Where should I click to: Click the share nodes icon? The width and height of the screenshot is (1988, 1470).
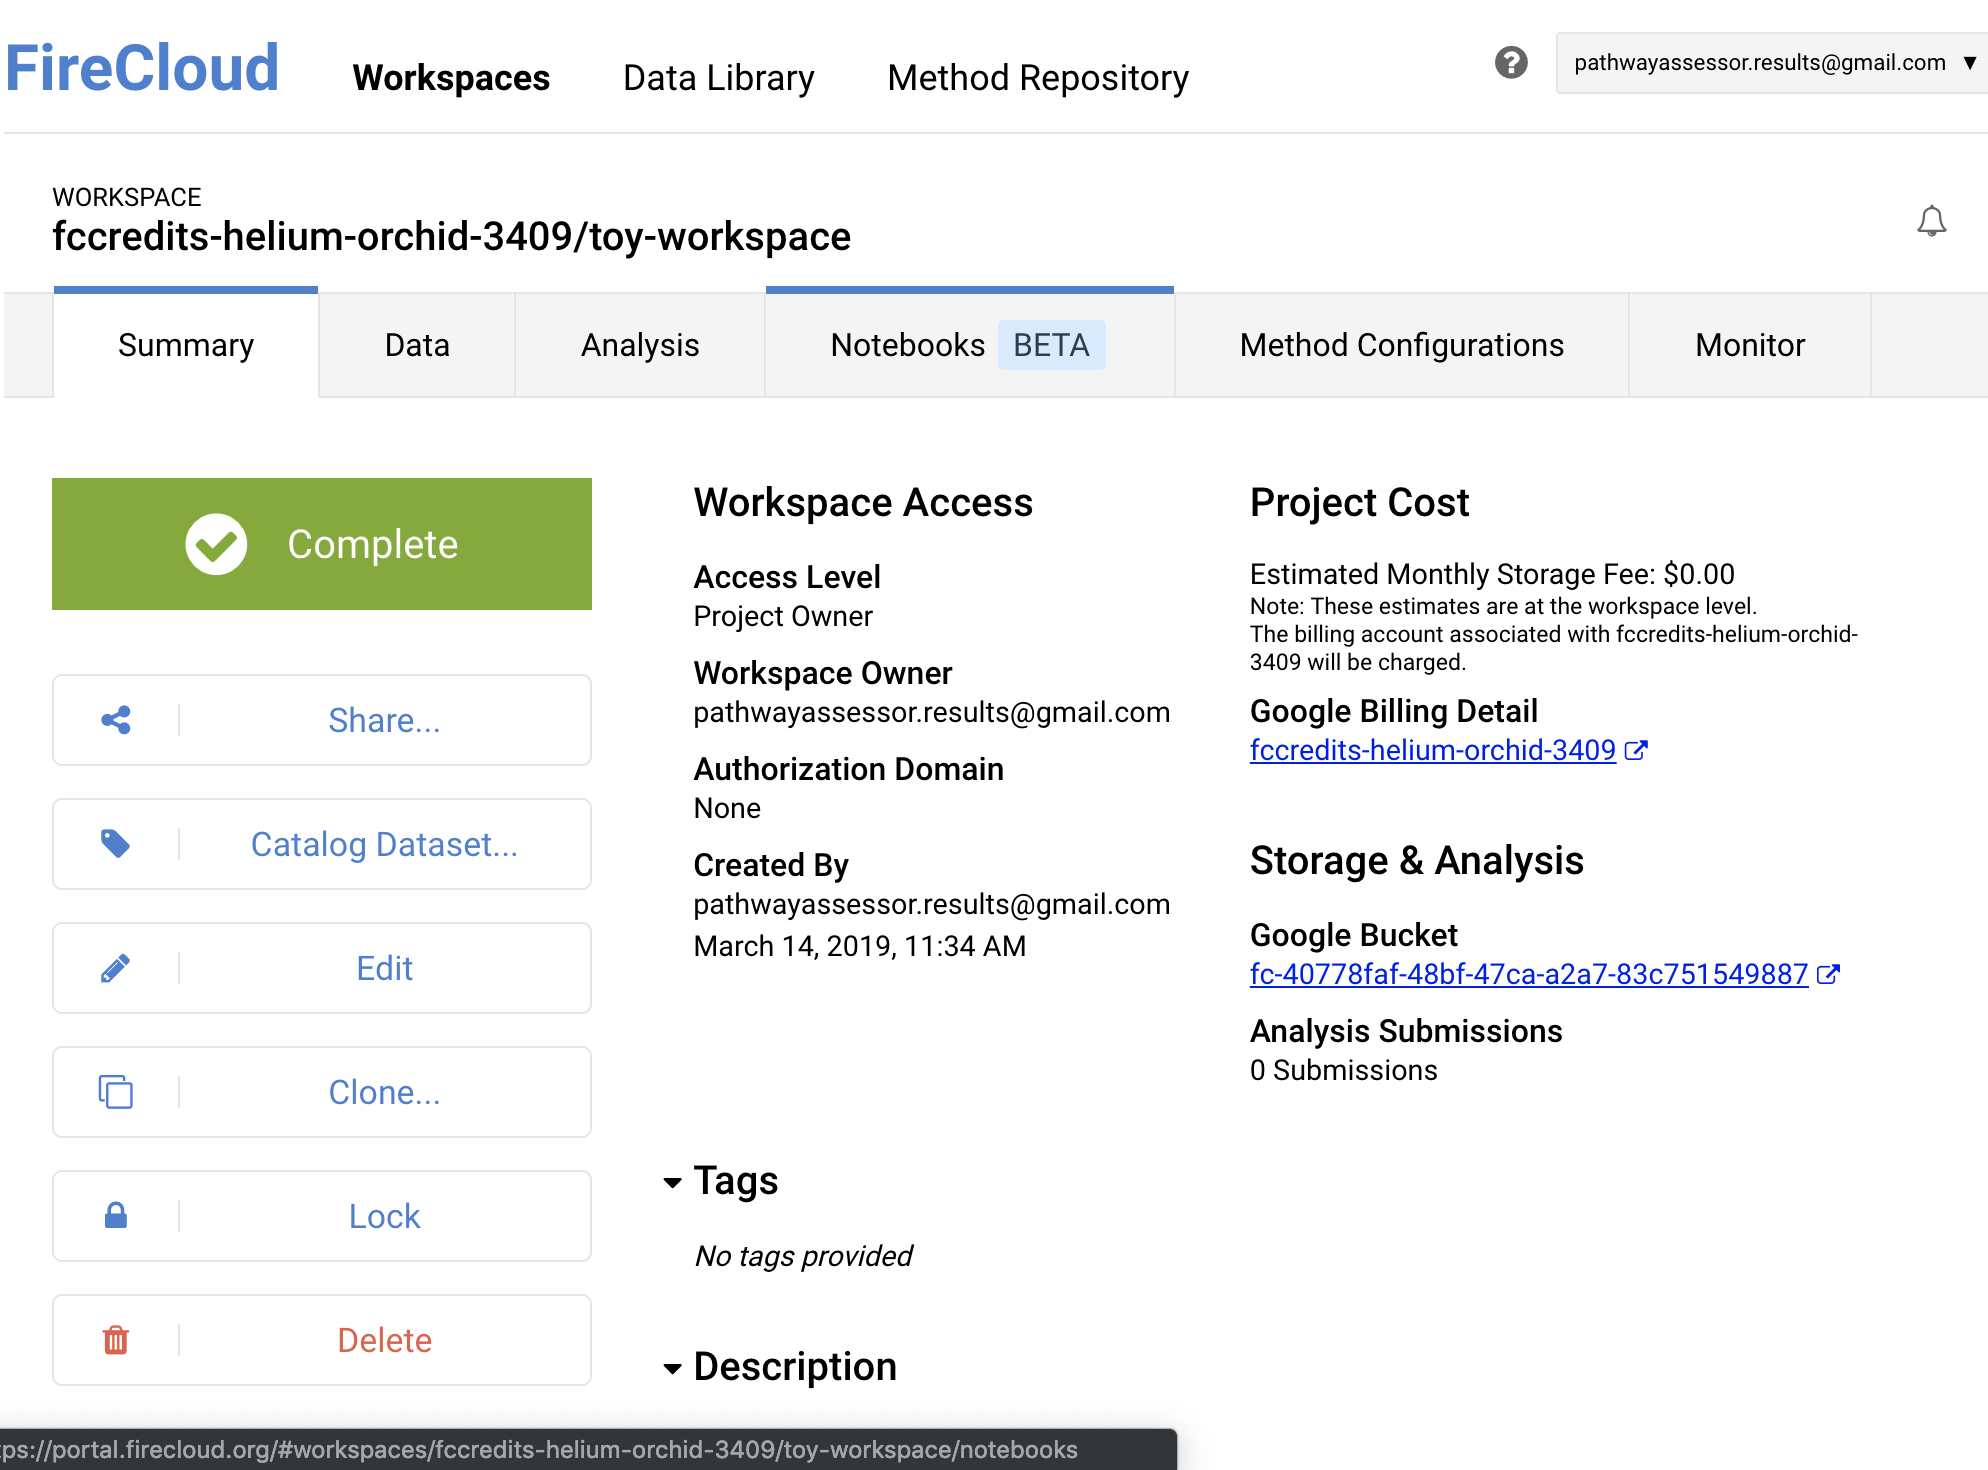[x=116, y=720]
